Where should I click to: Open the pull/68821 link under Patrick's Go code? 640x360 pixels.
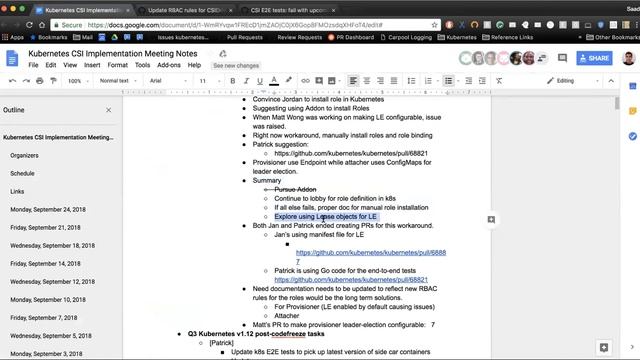[x=351, y=280]
